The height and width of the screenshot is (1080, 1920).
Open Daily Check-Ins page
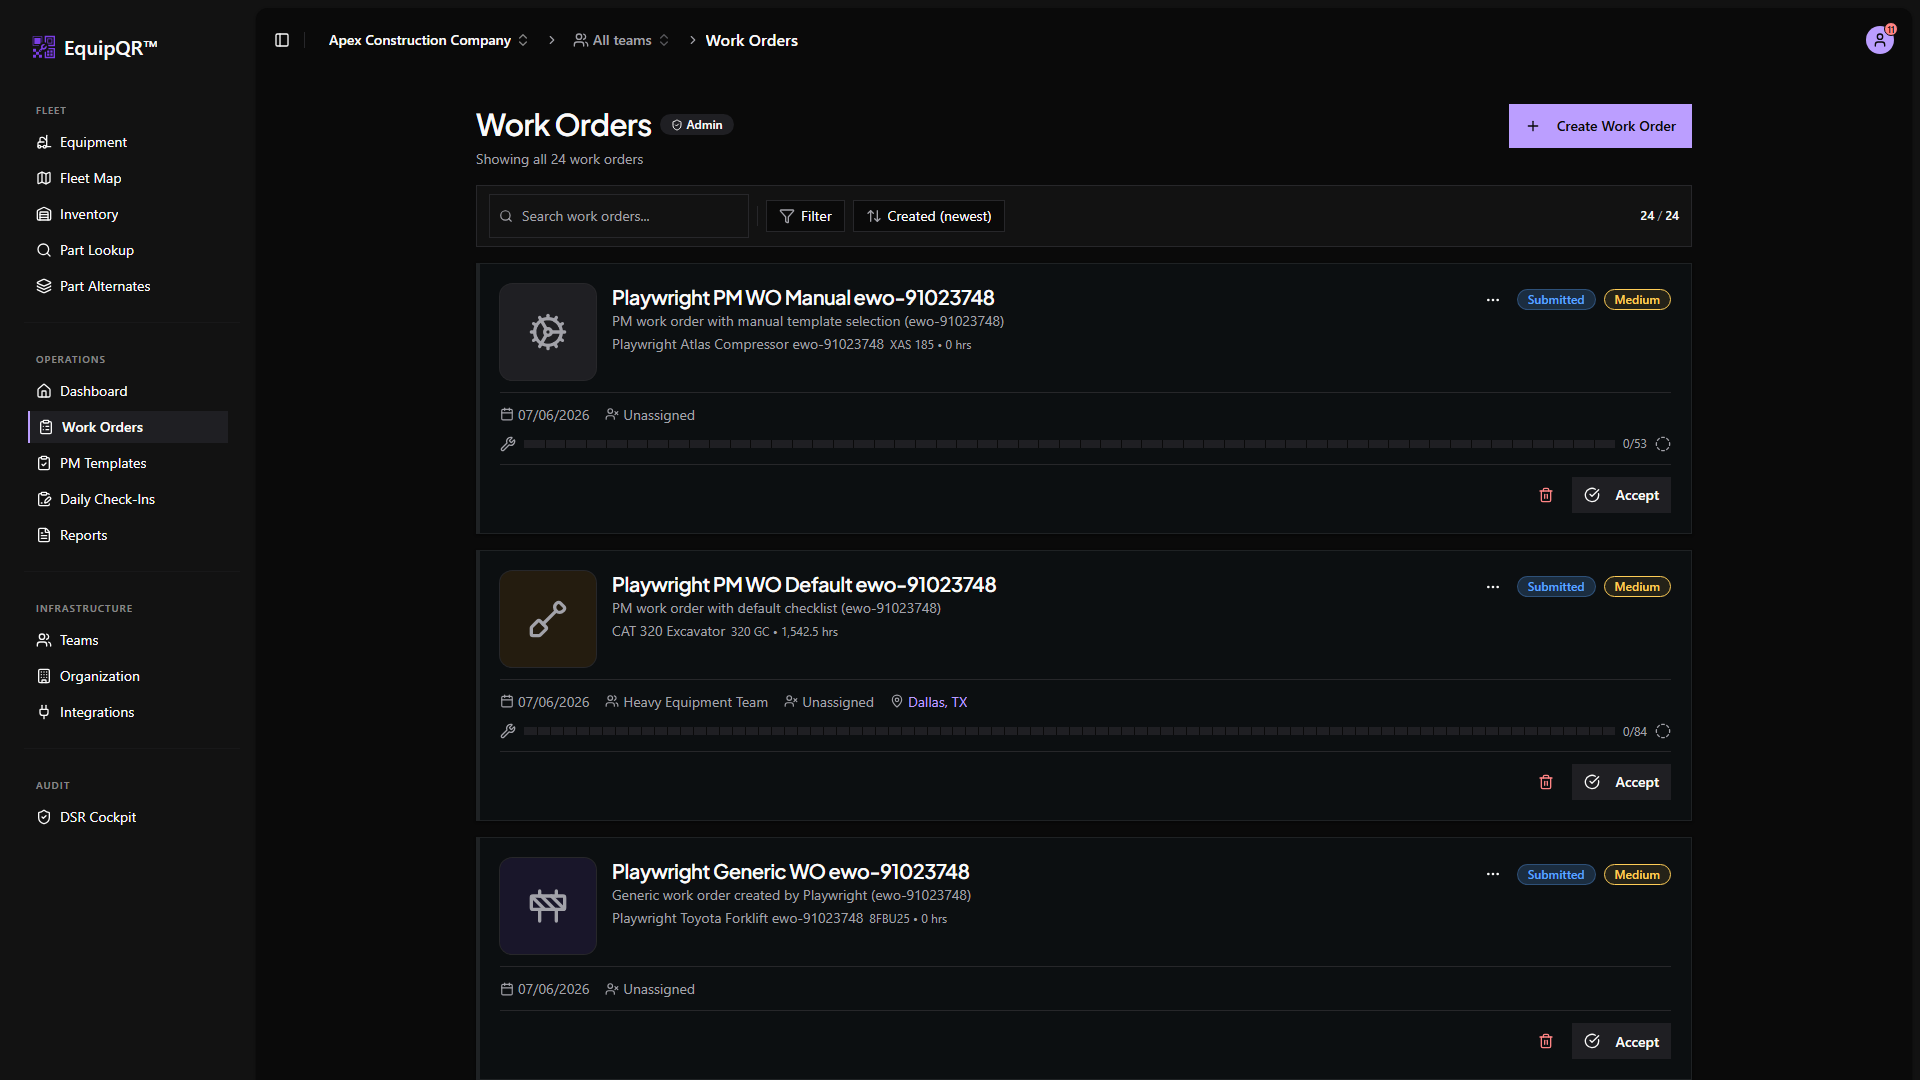[128, 499]
